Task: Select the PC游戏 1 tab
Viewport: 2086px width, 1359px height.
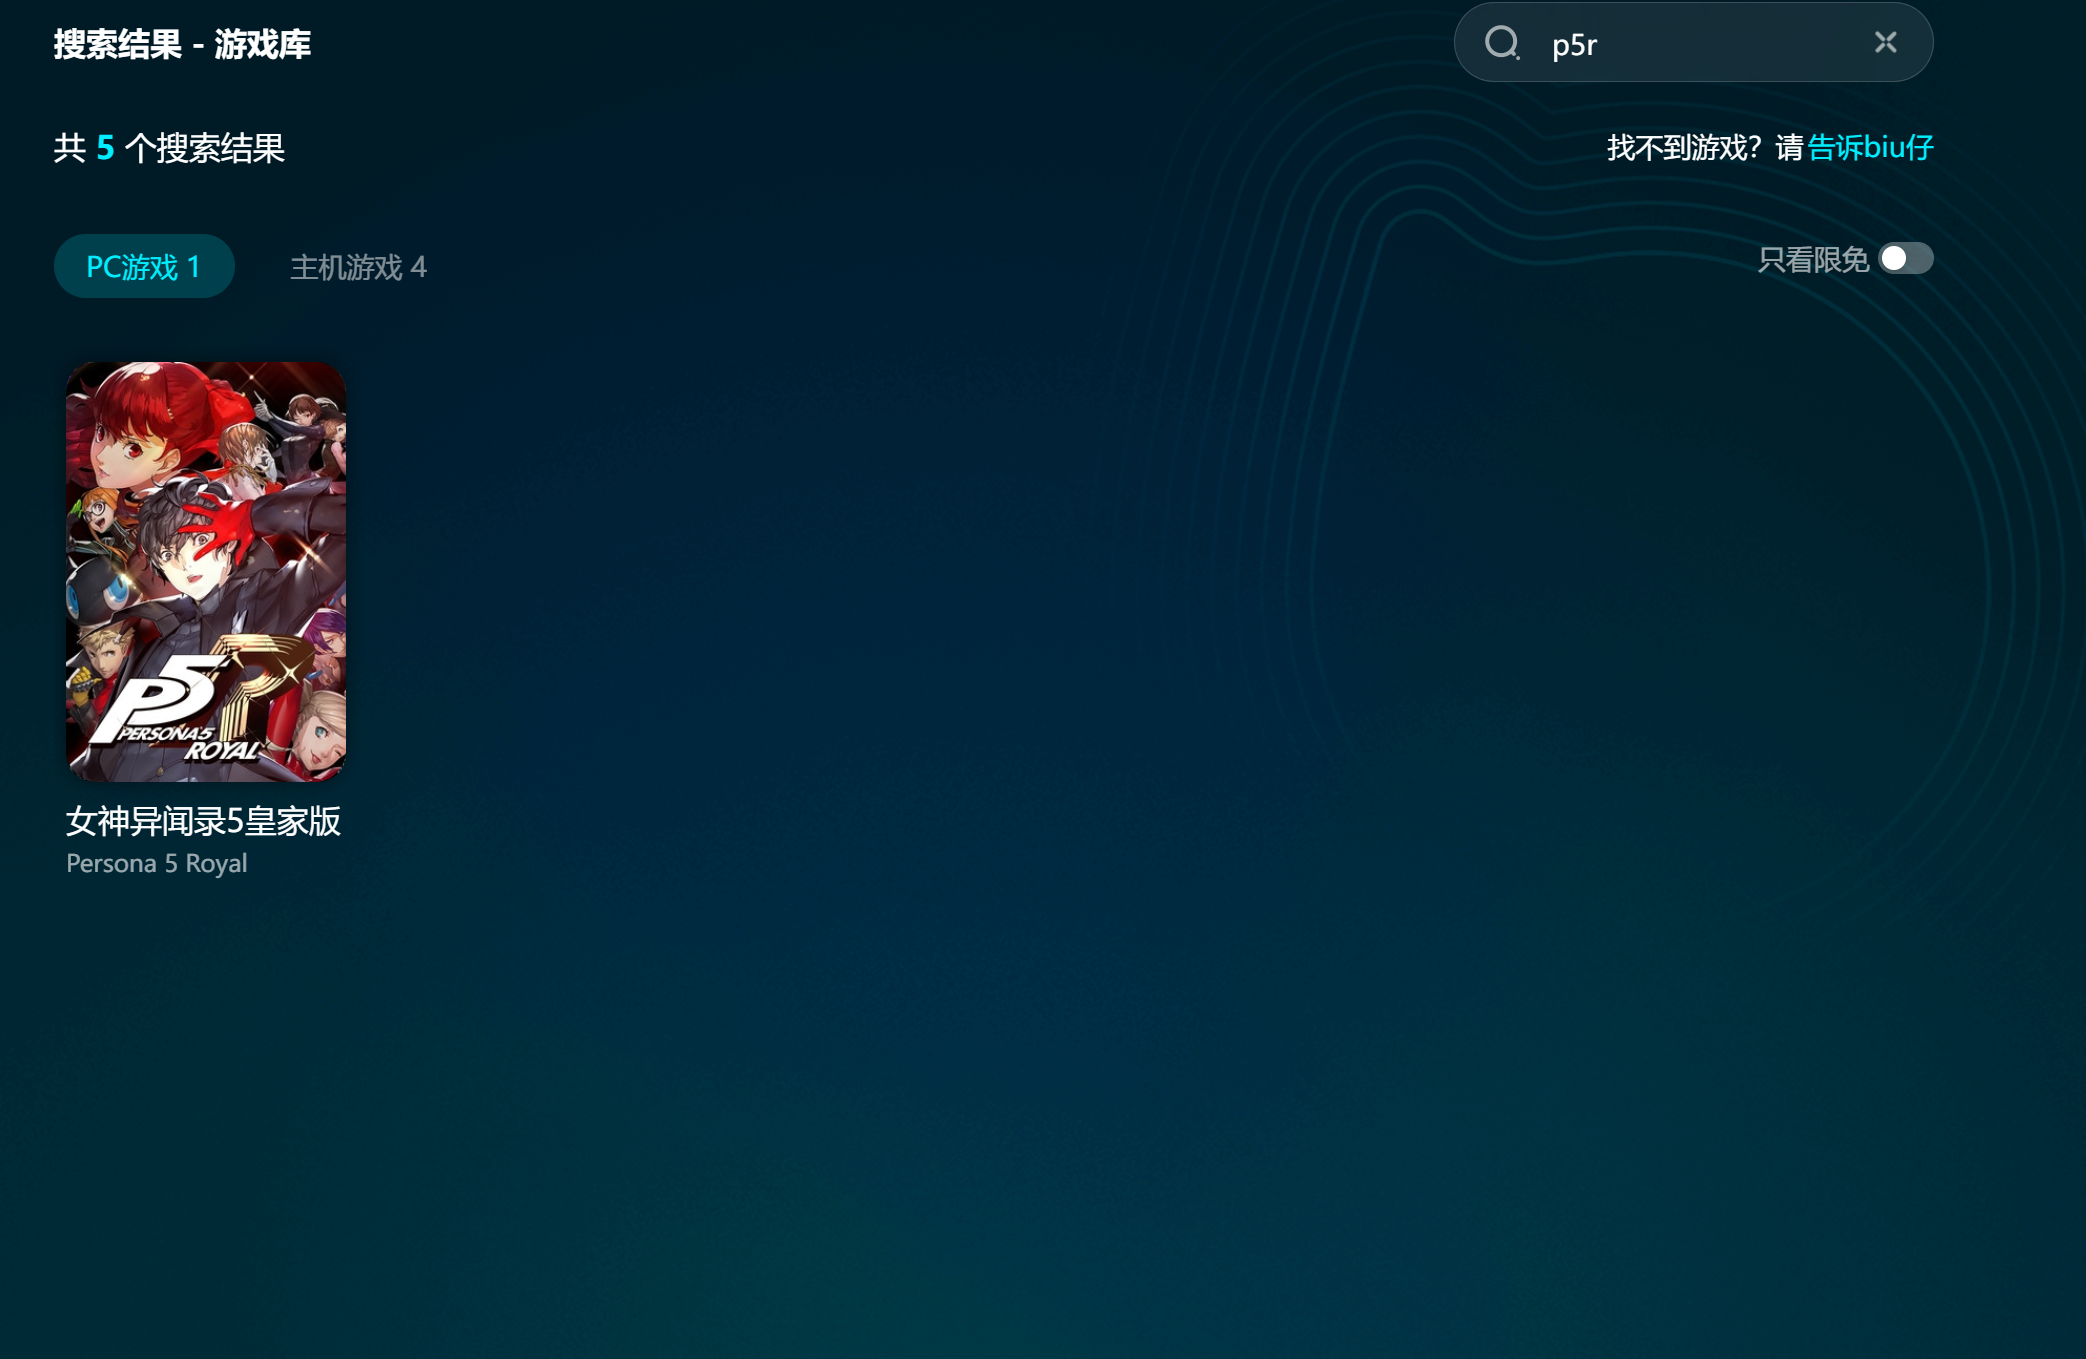Action: click(x=144, y=266)
